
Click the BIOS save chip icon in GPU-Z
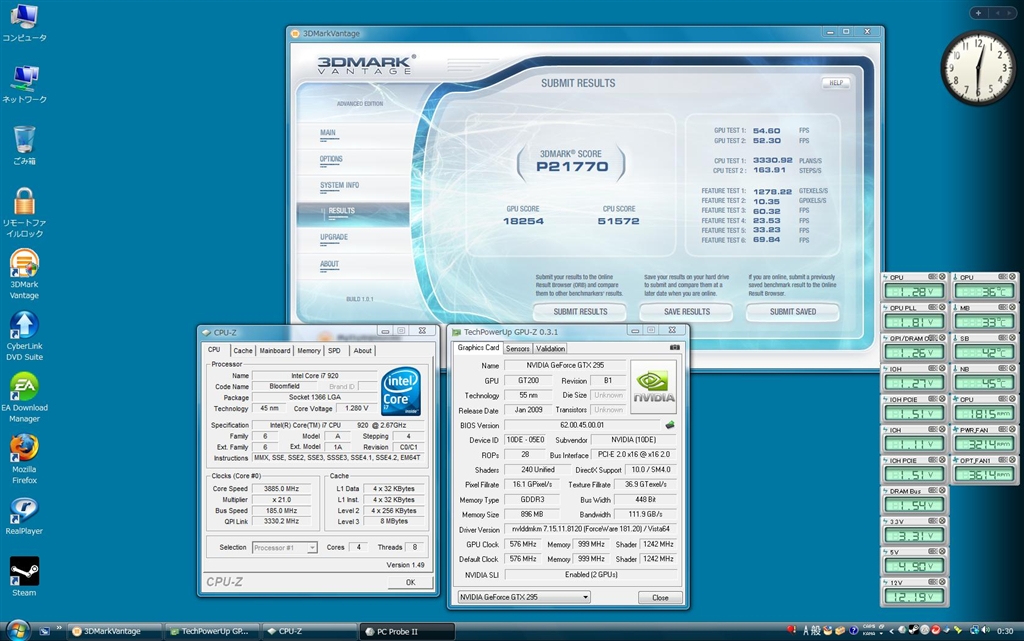coord(669,425)
